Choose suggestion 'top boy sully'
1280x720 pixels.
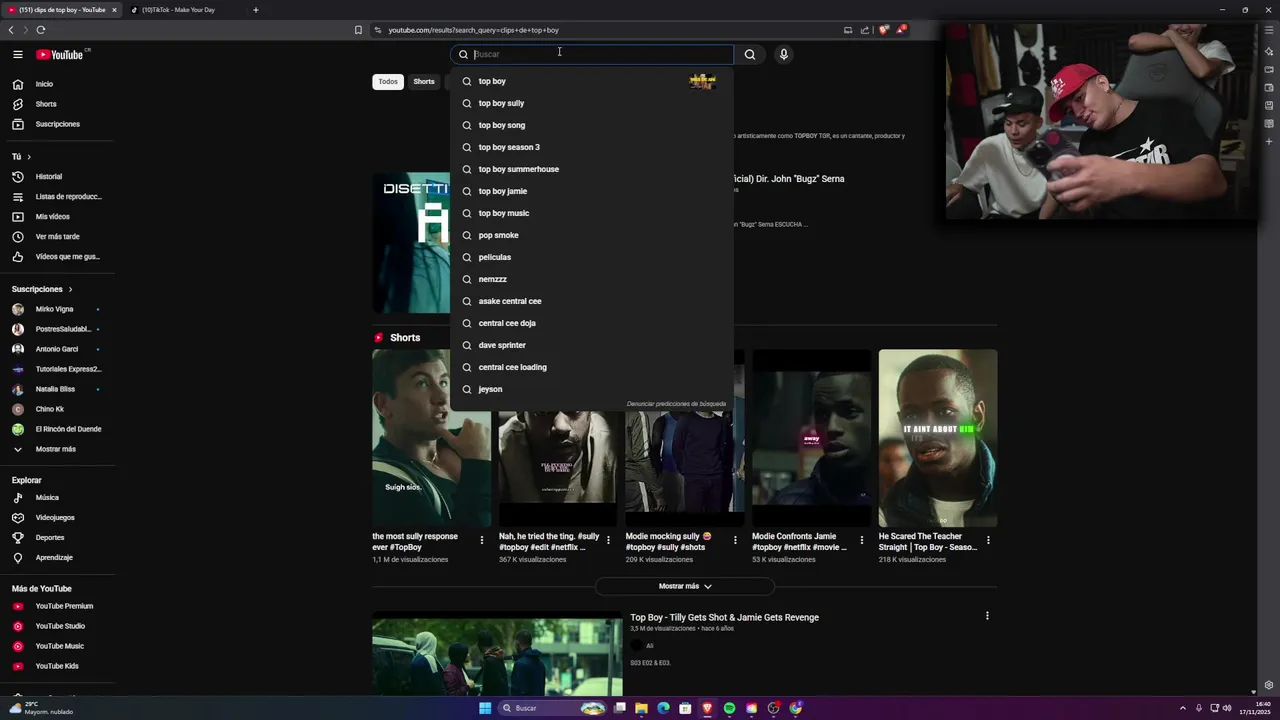592,103
